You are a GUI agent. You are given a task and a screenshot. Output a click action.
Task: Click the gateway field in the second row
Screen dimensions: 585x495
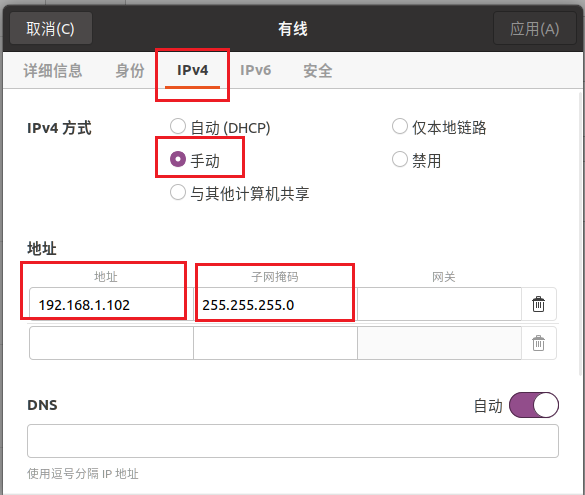click(439, 343)
